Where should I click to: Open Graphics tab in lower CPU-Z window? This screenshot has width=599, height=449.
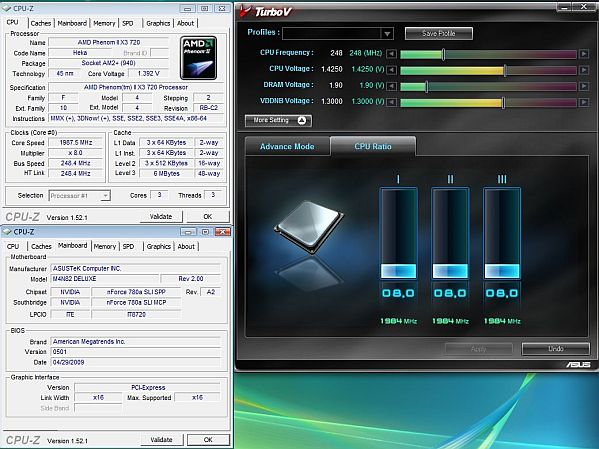point(159,246)
